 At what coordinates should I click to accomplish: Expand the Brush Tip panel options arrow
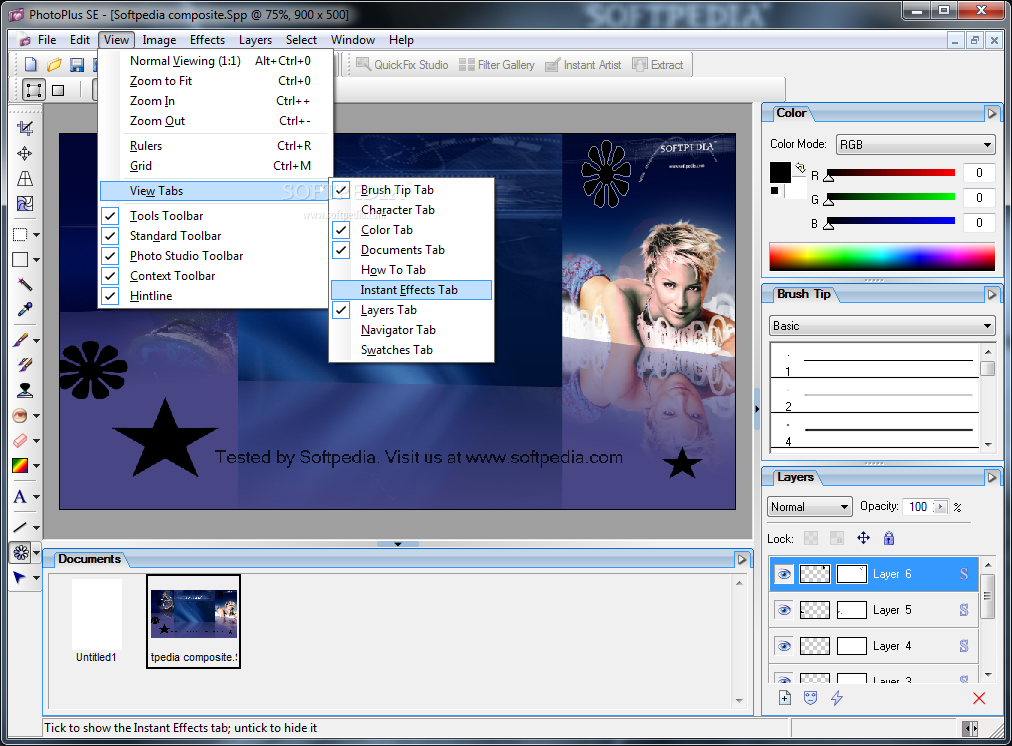(x=992, y=294)
